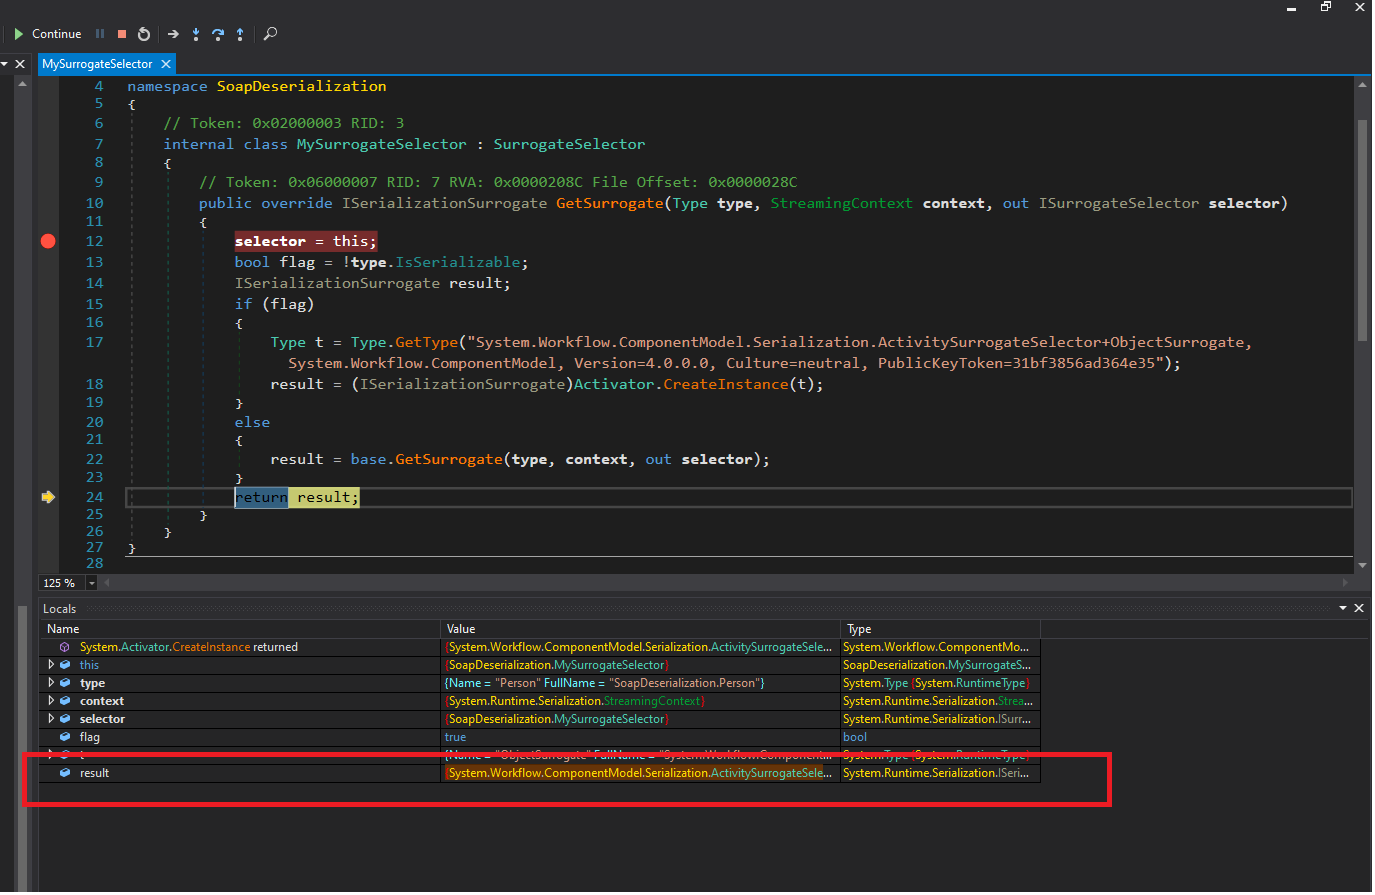Open the search magnifier tool
Screen dimensions: 1375x895
(x=270, y=34)
